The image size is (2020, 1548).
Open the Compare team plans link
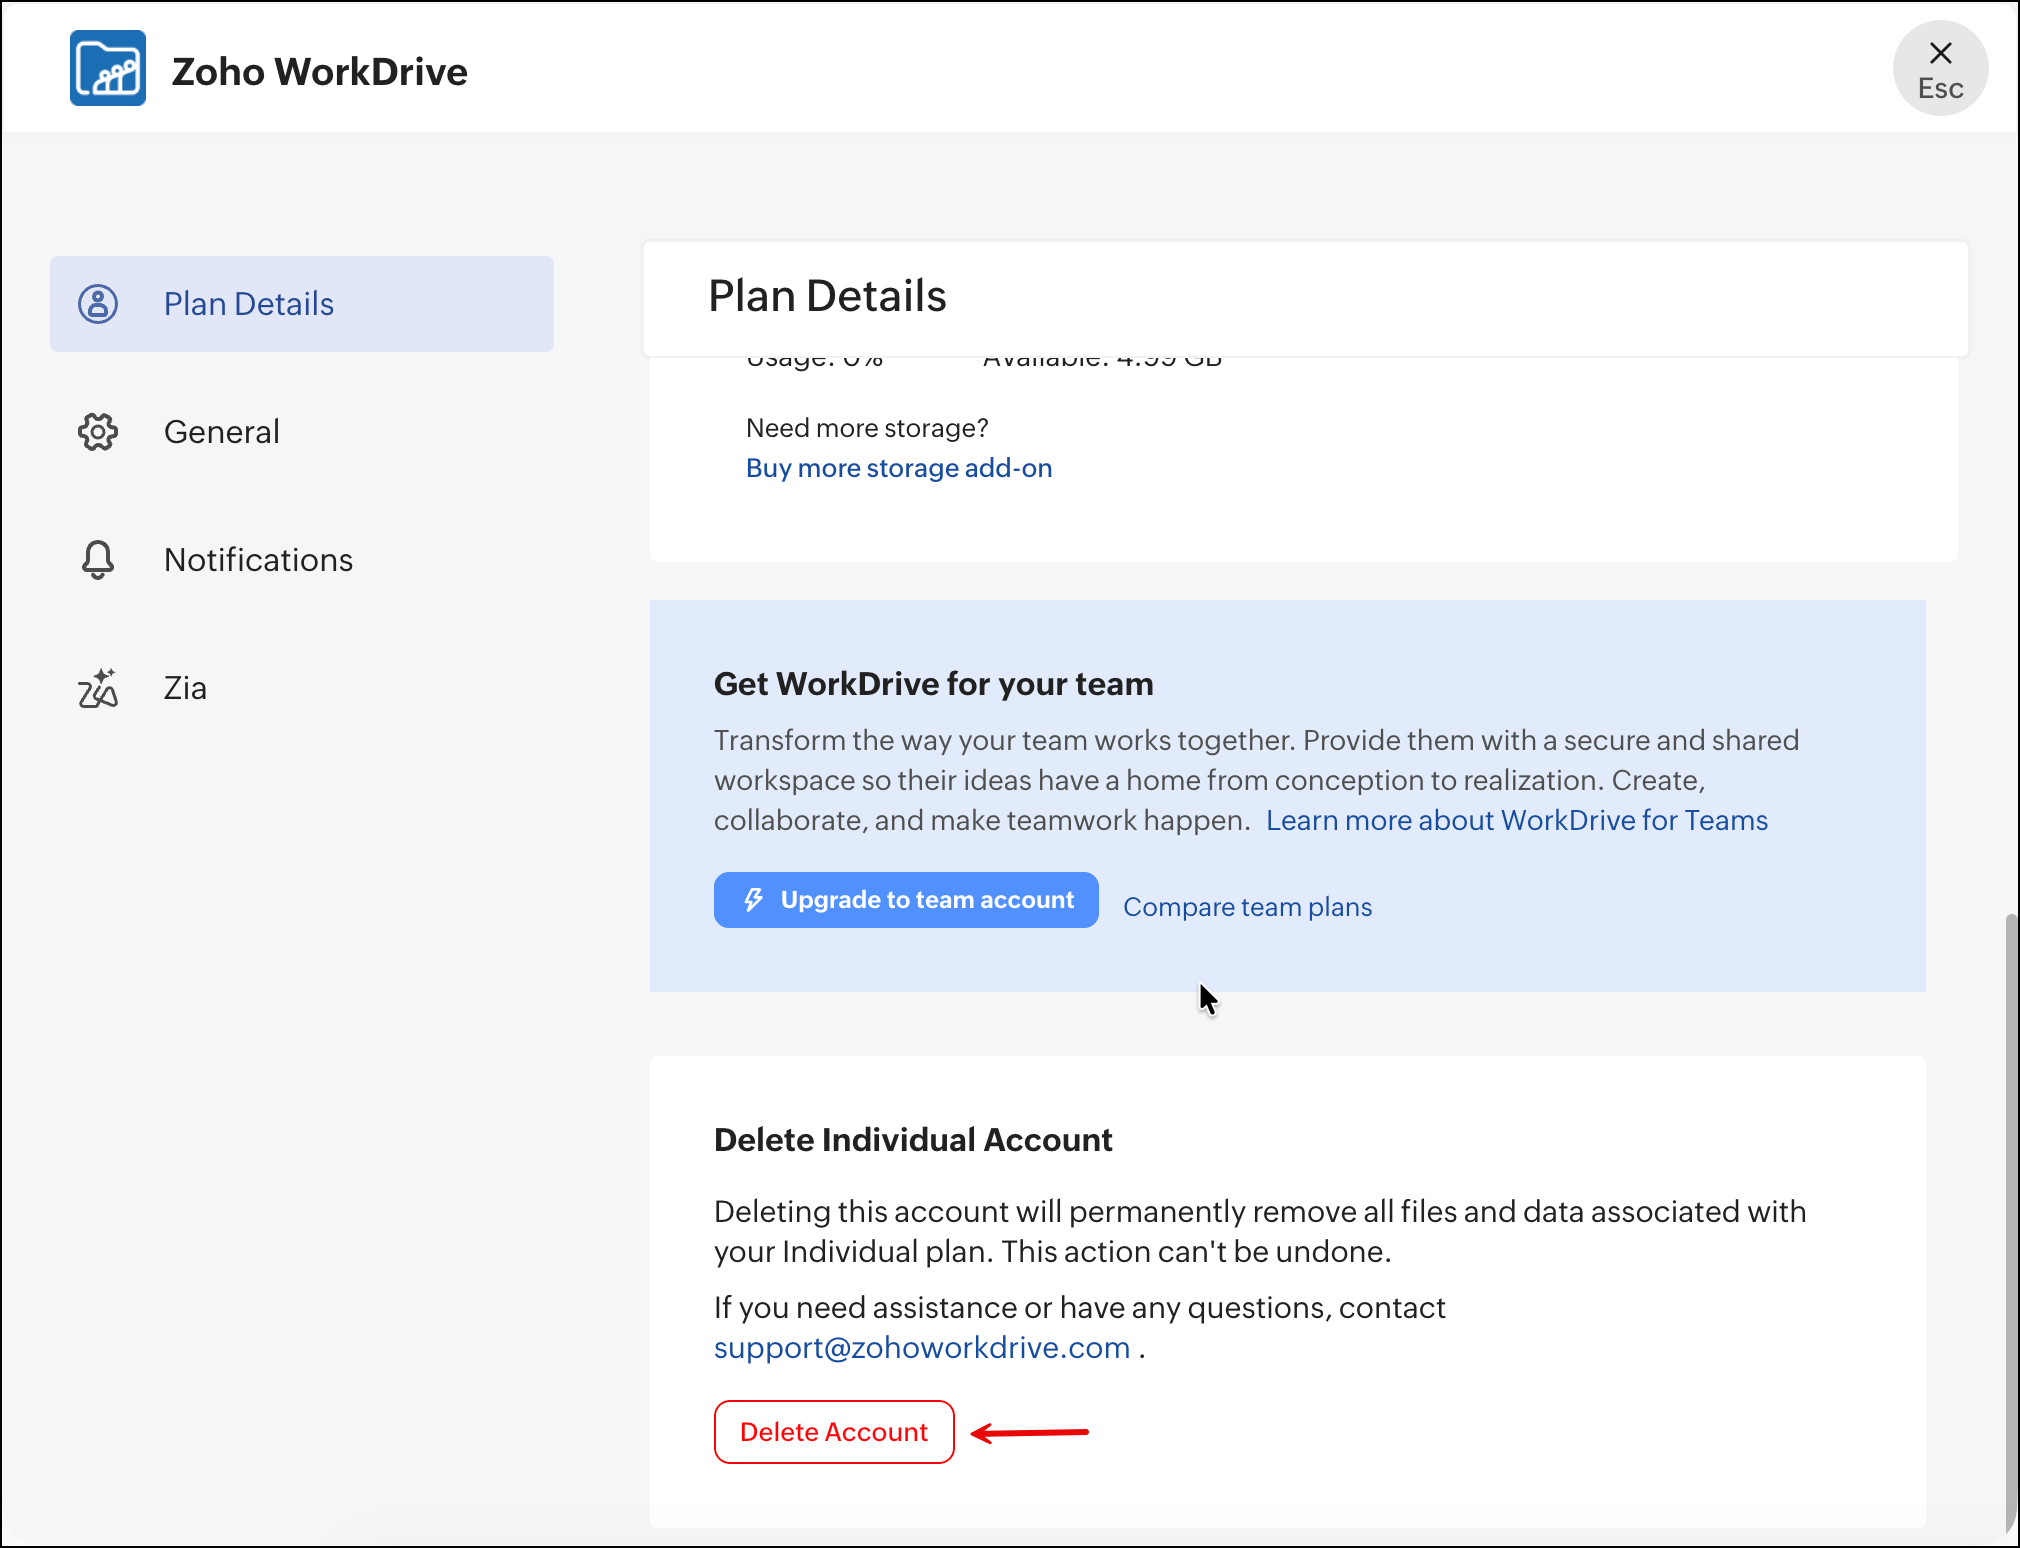1247,907
